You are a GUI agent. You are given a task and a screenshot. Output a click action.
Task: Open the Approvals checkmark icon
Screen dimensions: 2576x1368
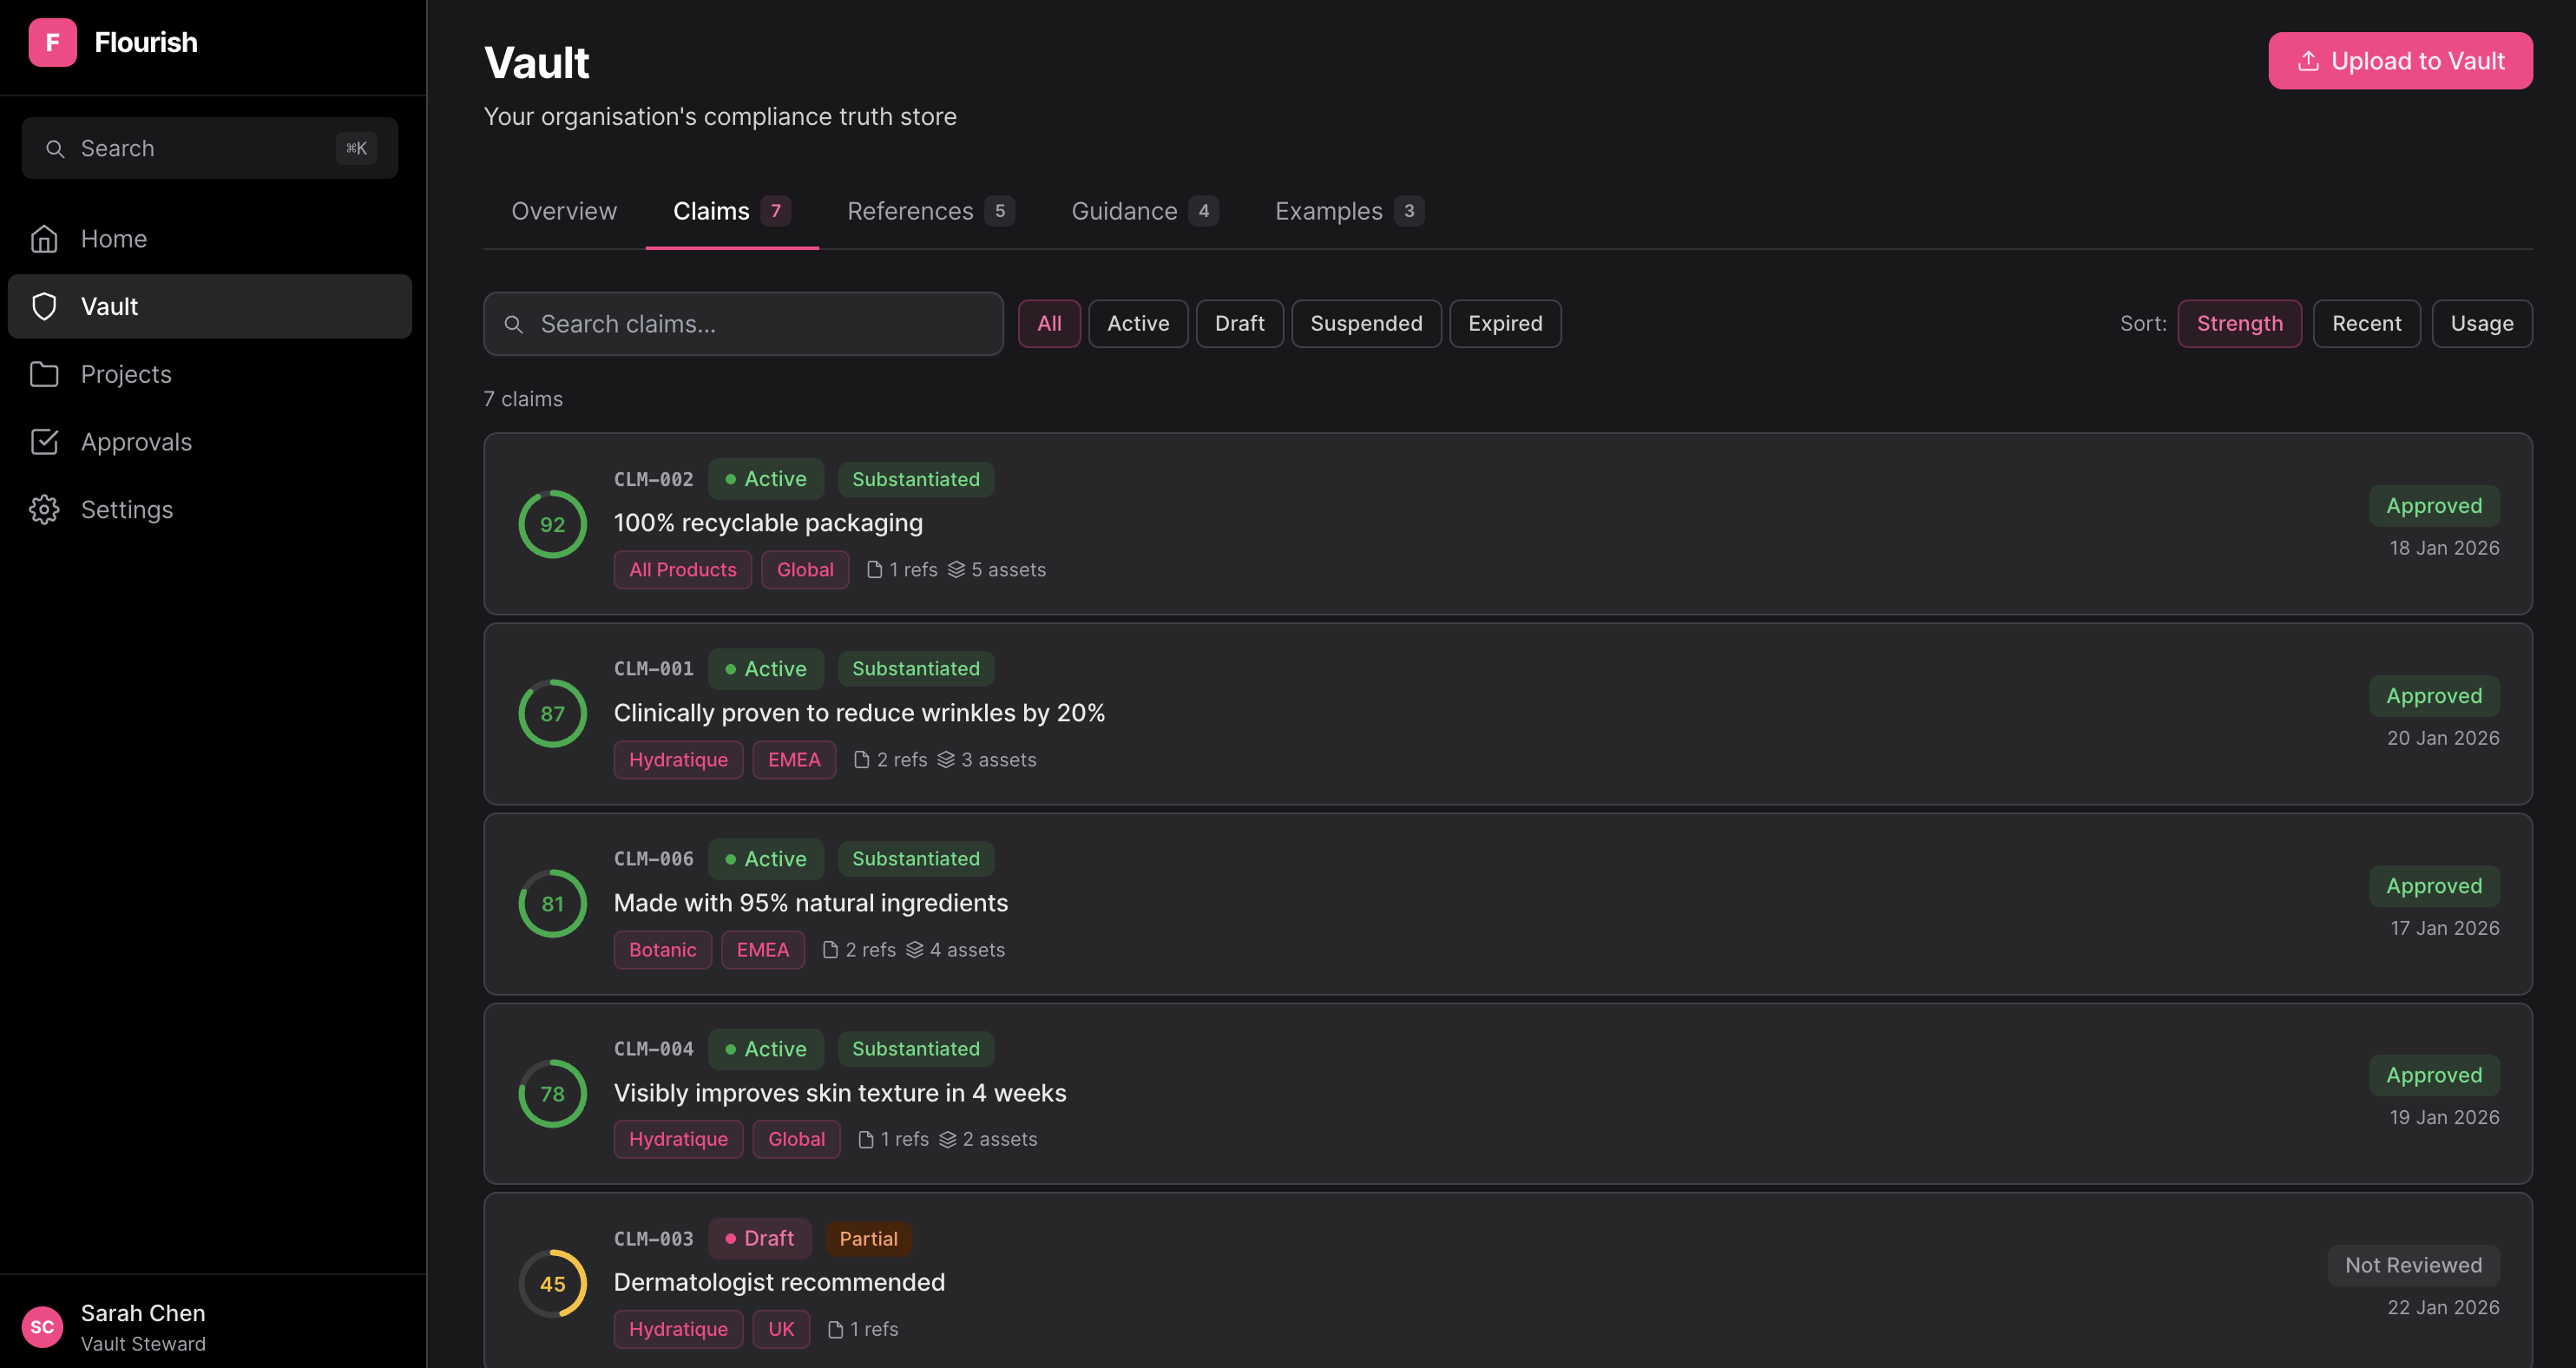44,441
